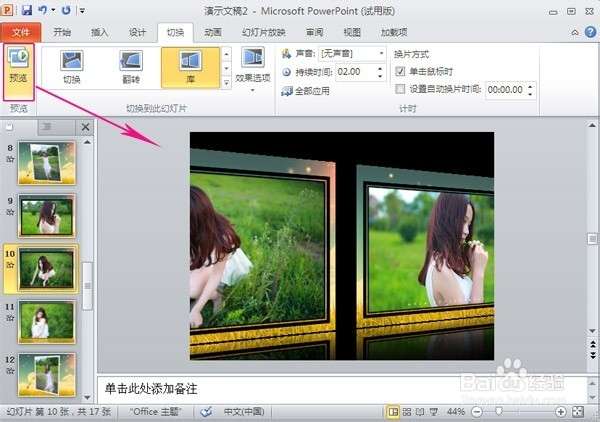The width and height of the screenshot is (600, 422).
Task: Open the 动画 (Animations) ribbon tab
Action: pos(213,31)
